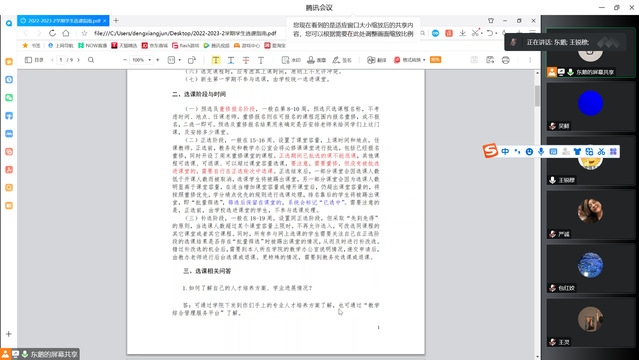Start Sogou voice input microphone
Screen dimensions: 639x360
[541, 152]
